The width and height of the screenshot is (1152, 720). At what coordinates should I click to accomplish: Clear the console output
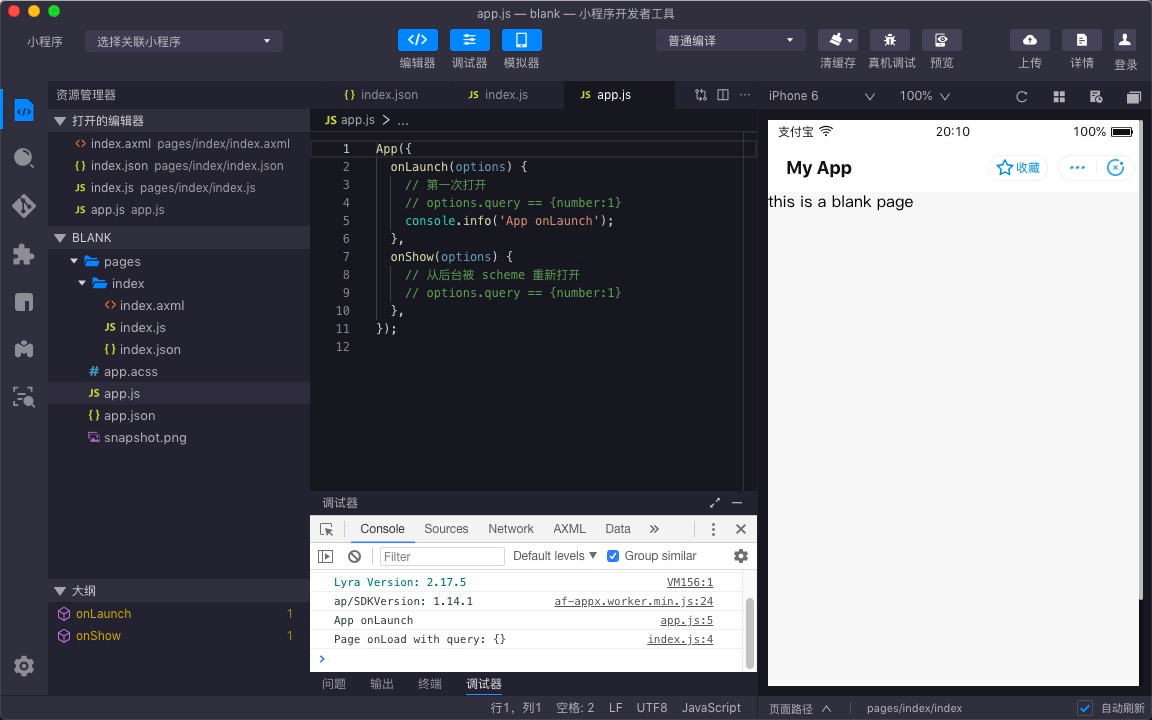tap(354, 556)
